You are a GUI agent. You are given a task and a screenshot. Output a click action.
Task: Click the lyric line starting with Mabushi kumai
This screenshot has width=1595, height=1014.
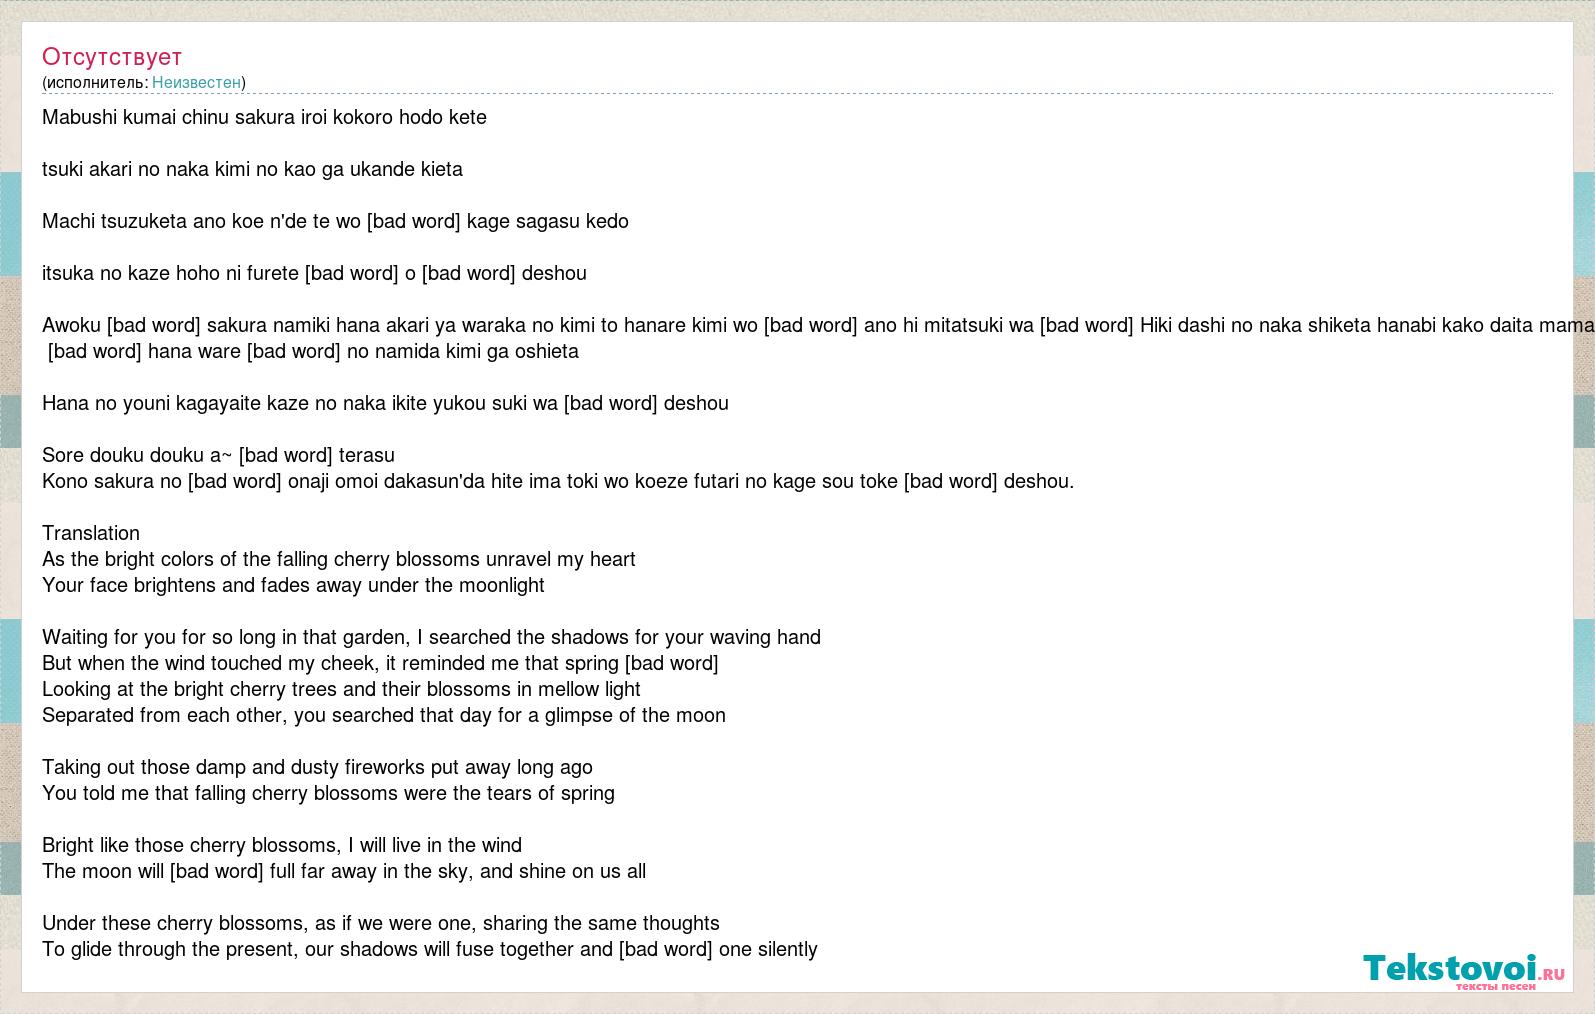[264, 117]
